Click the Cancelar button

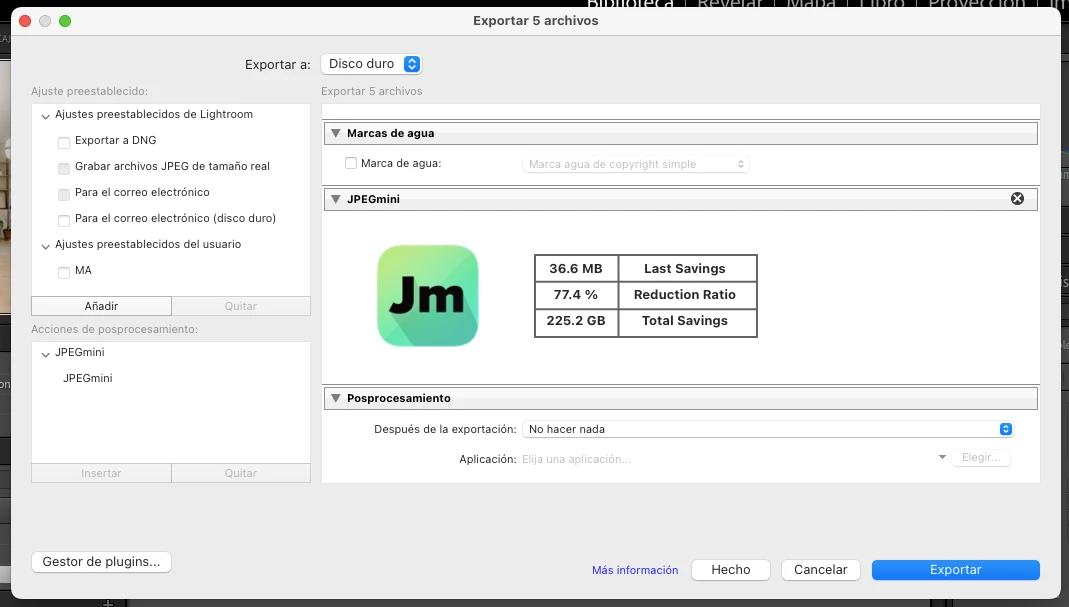(820, 569)
